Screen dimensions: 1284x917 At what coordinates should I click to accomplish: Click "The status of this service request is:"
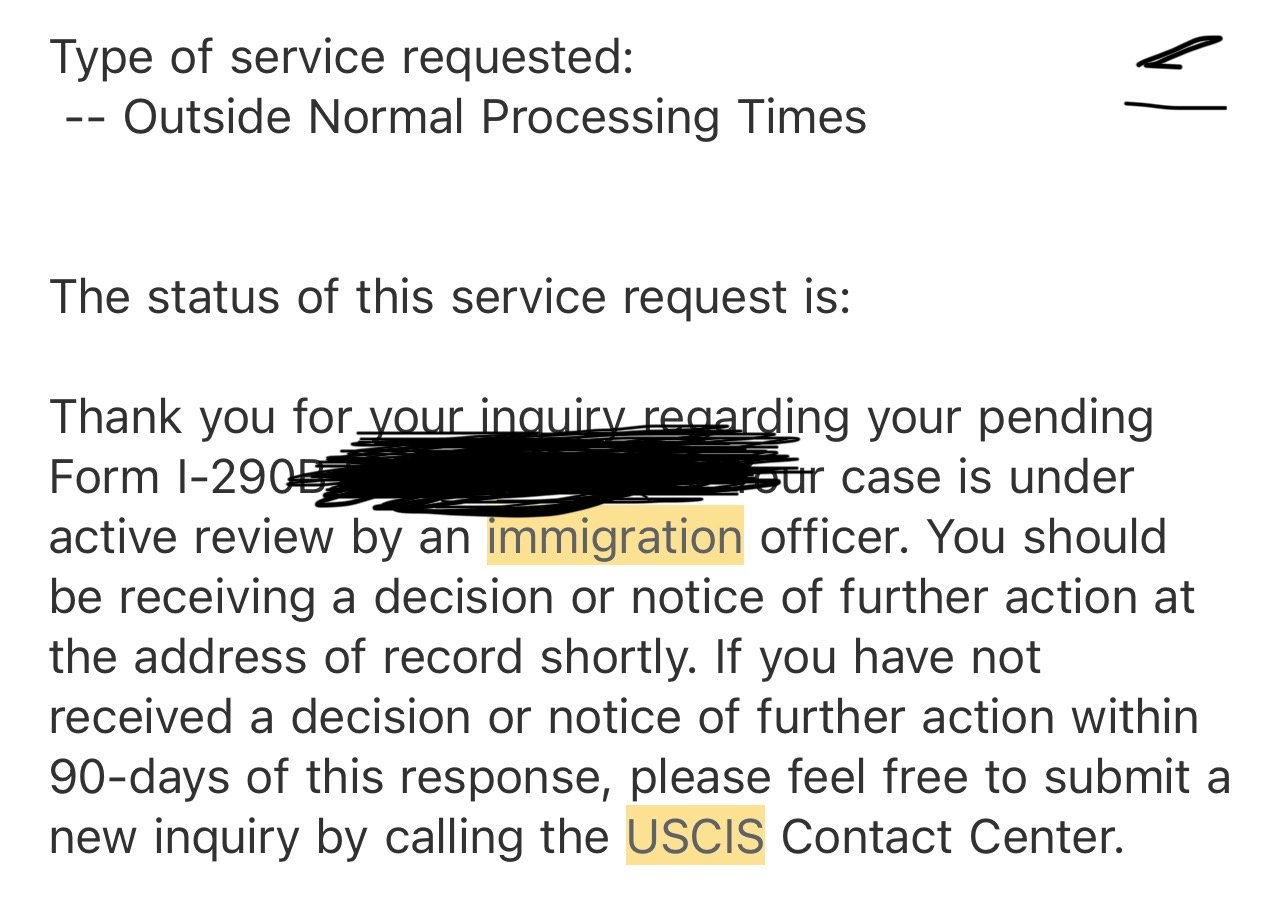(x=450, y=298)
